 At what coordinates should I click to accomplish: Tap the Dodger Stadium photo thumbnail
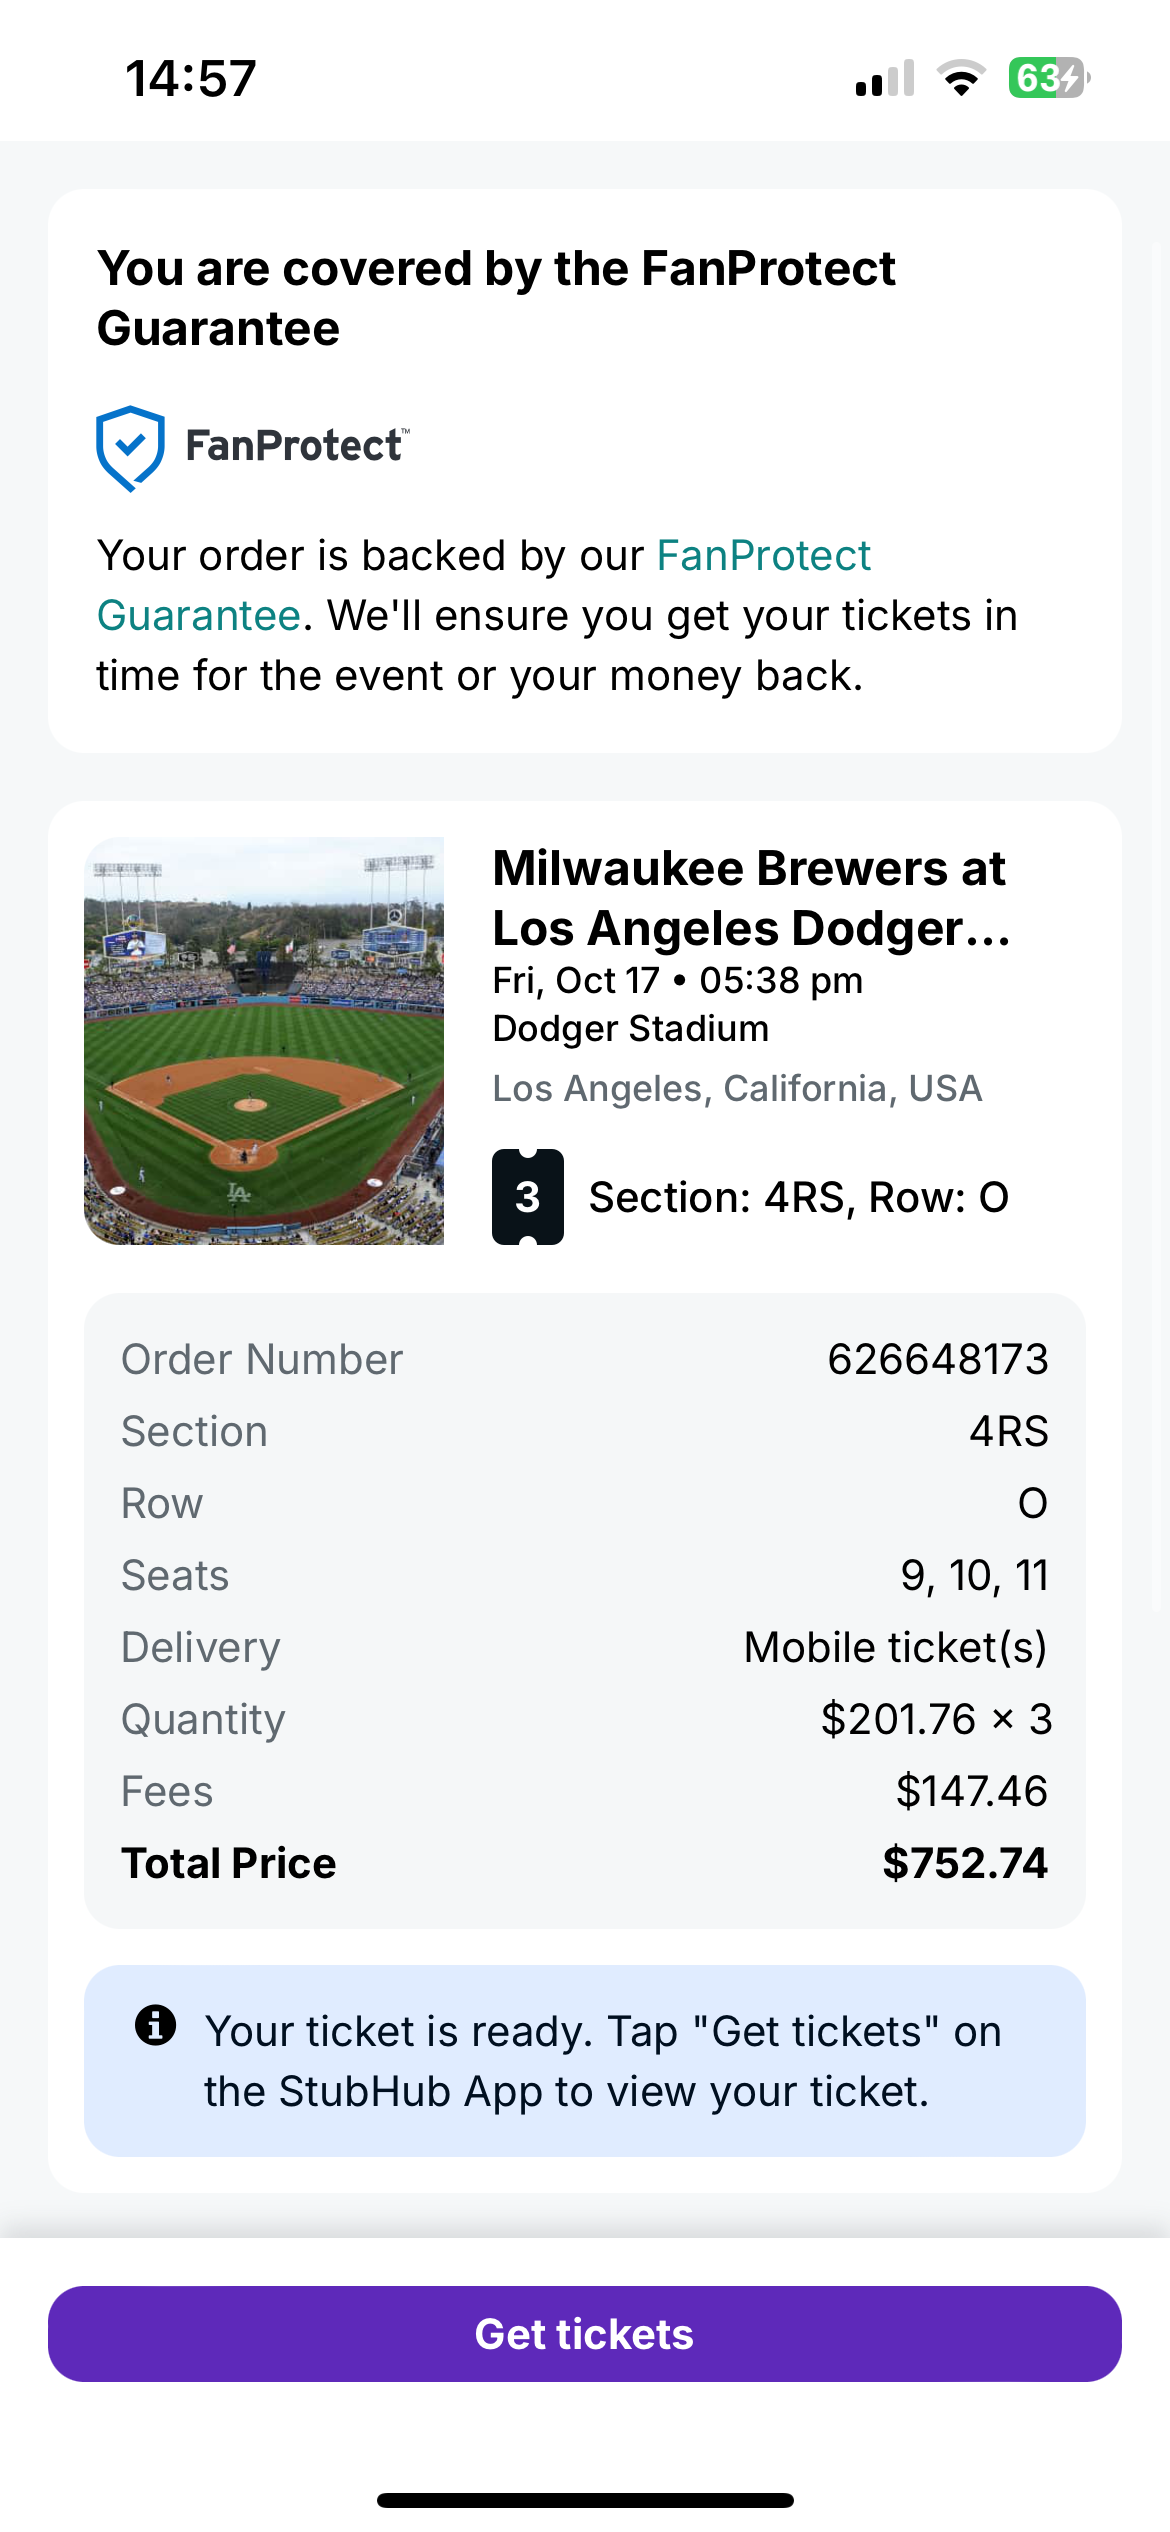(x=264, y=1041)
